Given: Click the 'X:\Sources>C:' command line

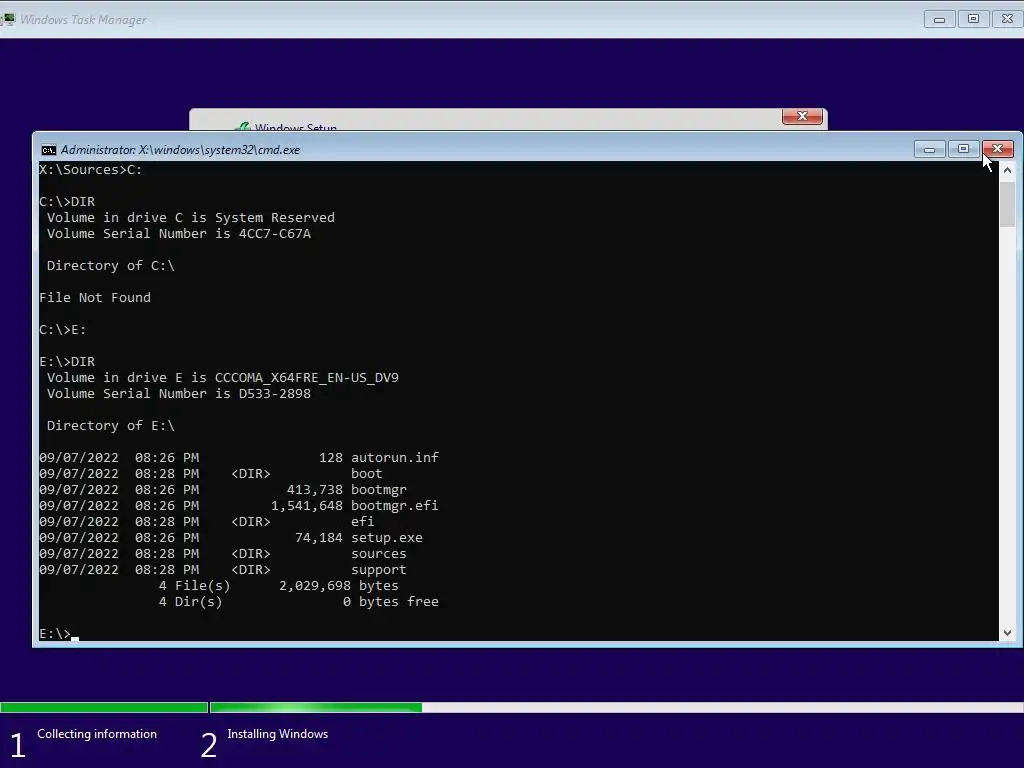Looking at the screenshot, I should (x=90, y=170).
